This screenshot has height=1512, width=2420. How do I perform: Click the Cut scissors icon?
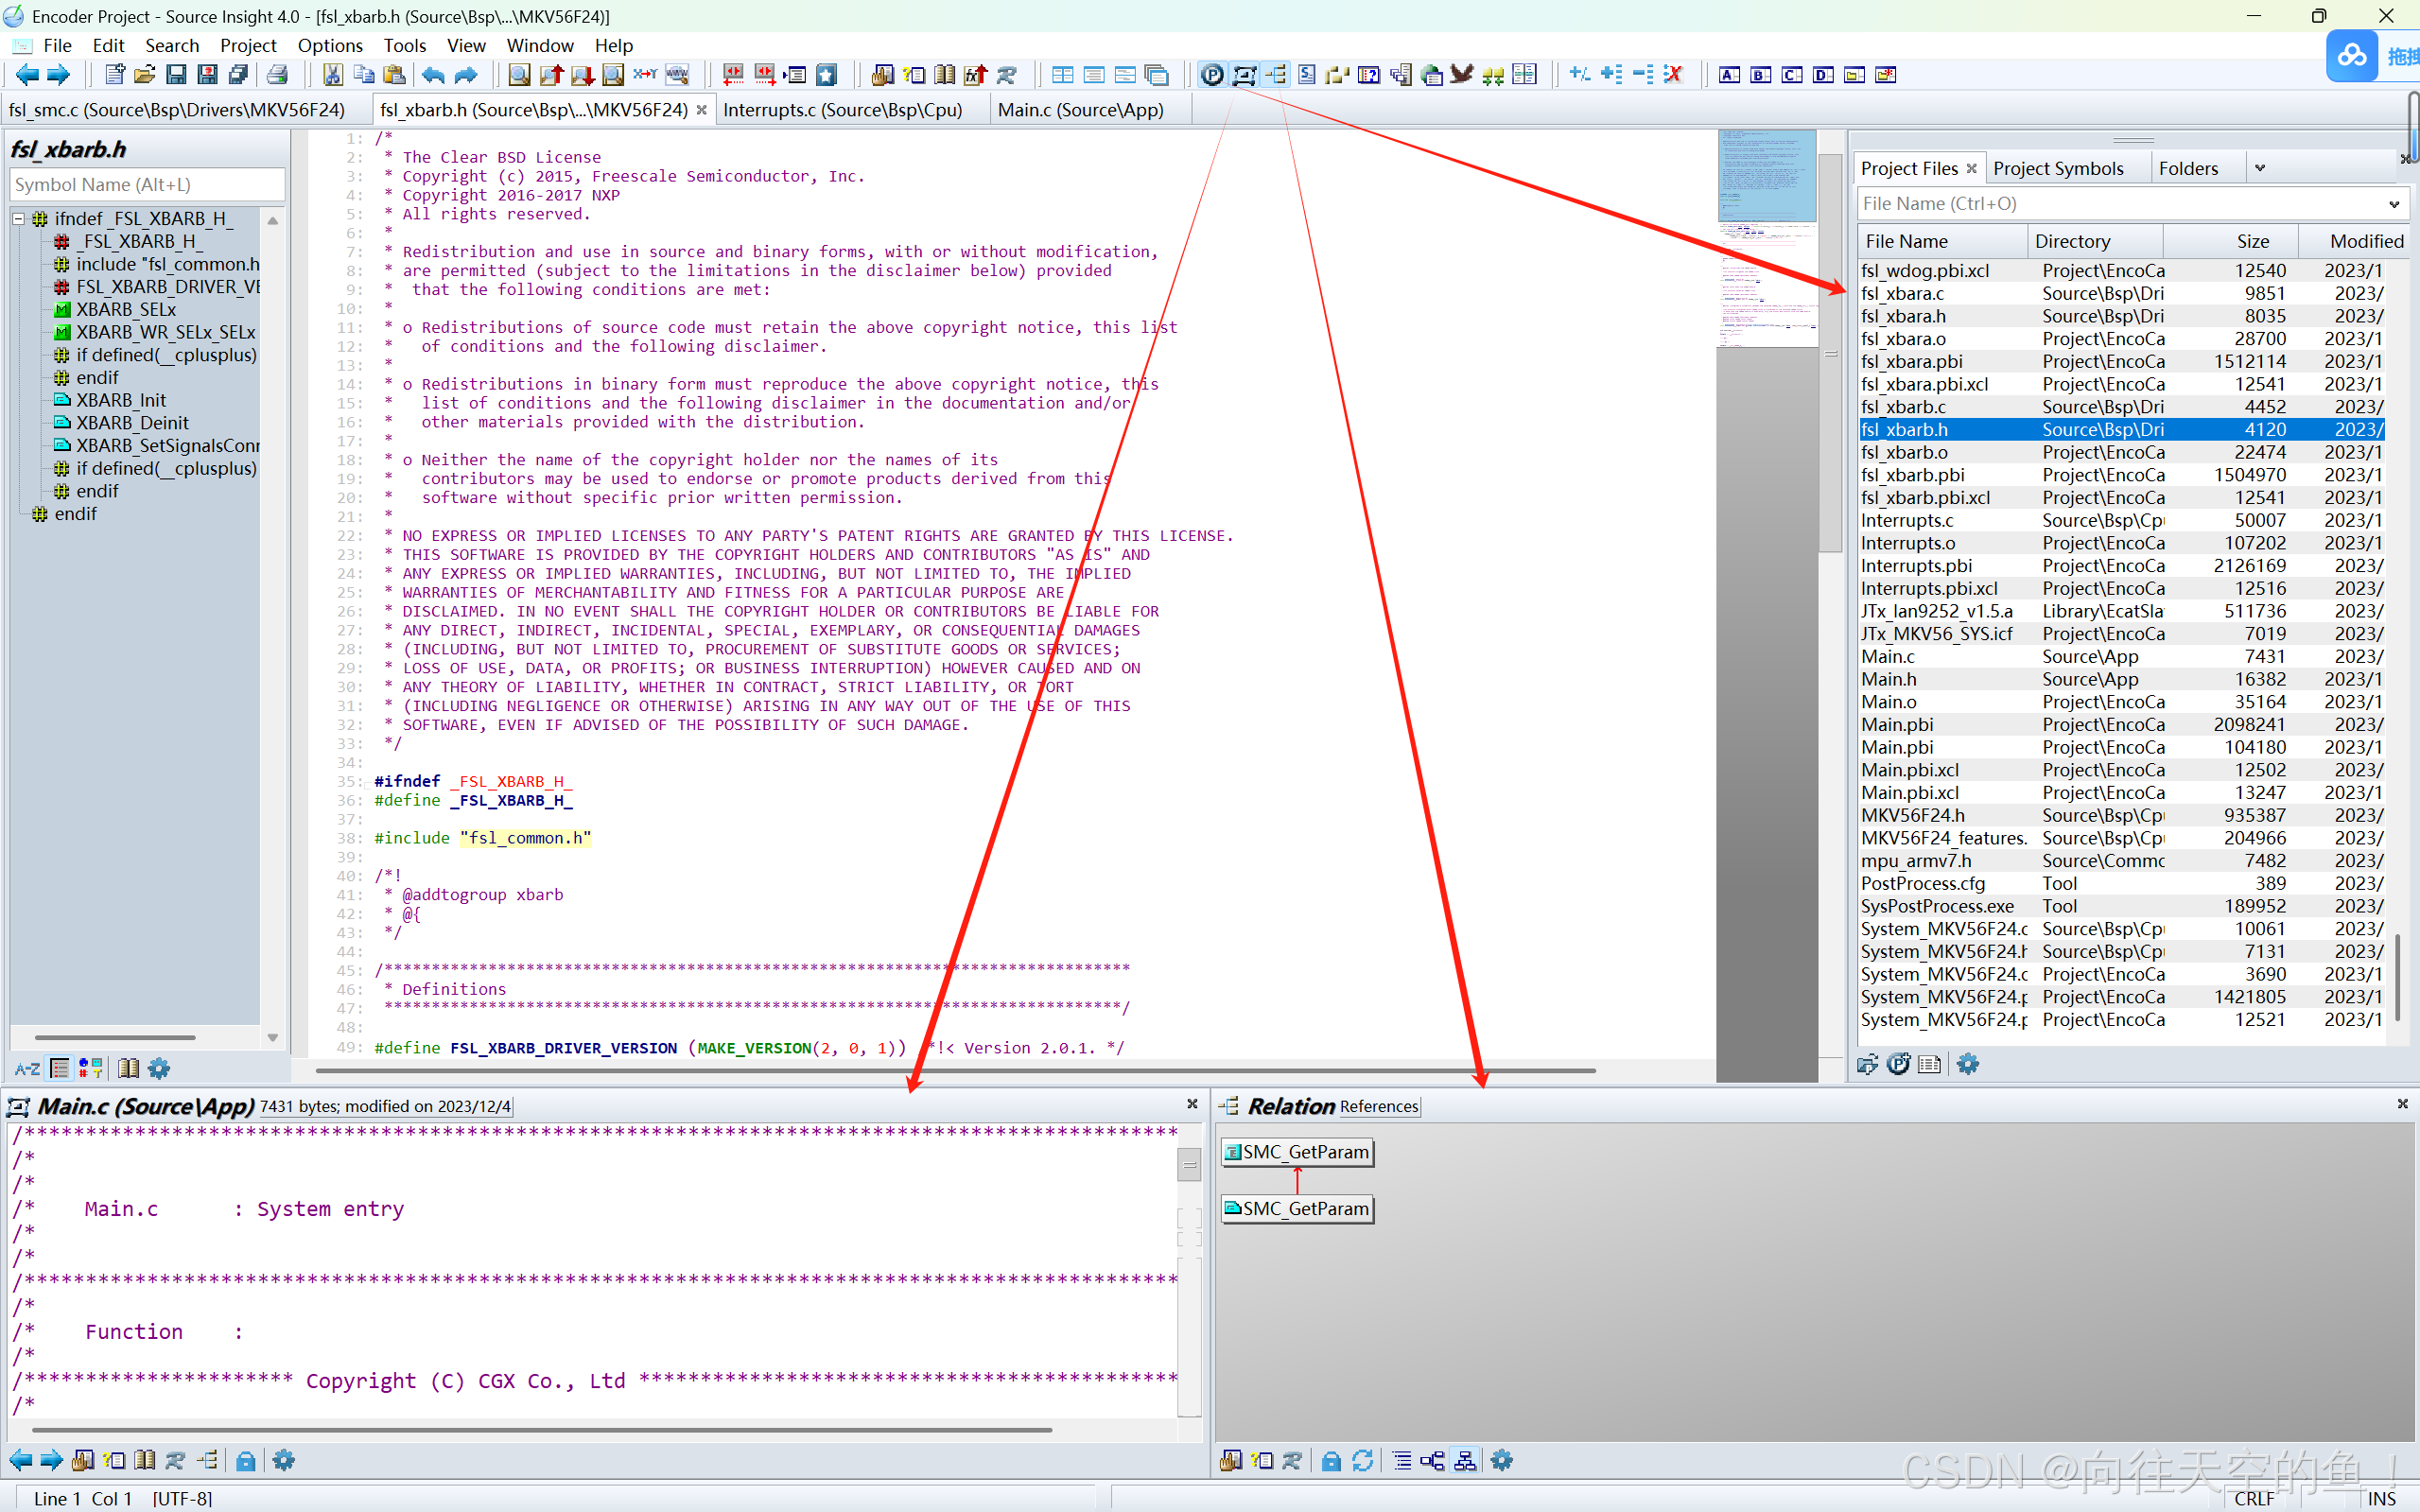click(x=333, y=75)
